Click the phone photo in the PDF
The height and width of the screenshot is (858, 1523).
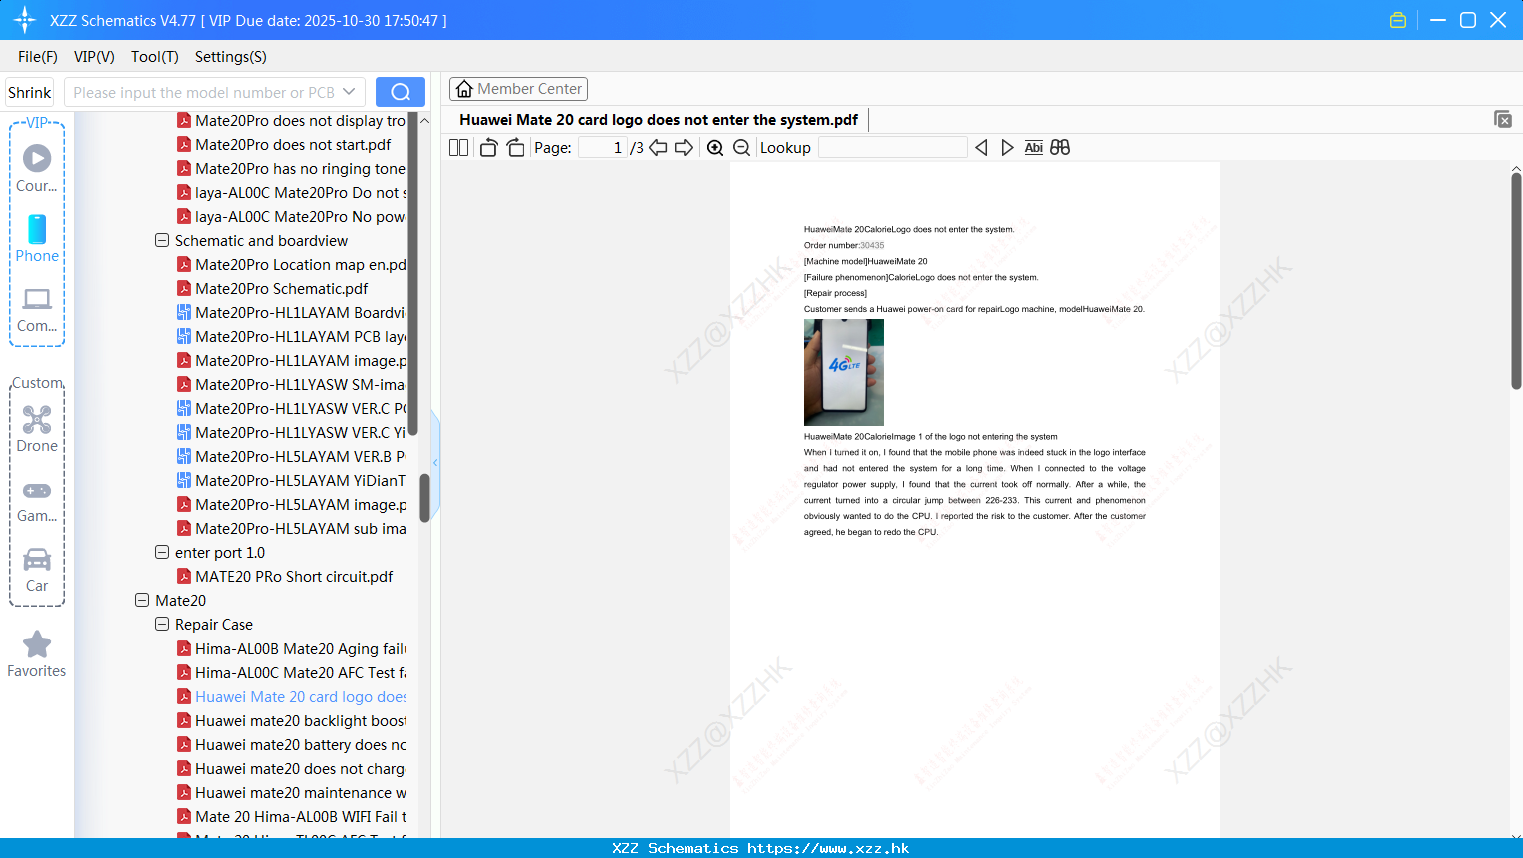pyautogui.click(x=844, y=372)
